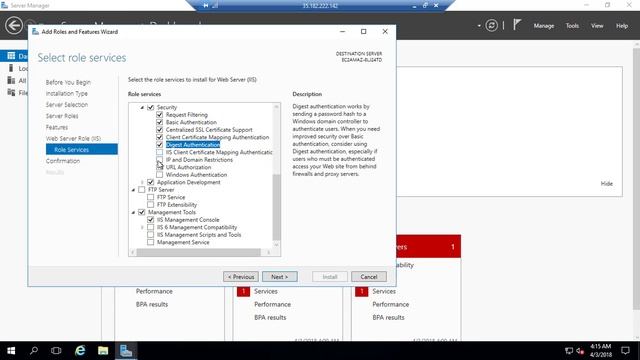Select the Local Server sidebar icon
640x360 pixels.
pyautogui.click(x=11, y=68)
